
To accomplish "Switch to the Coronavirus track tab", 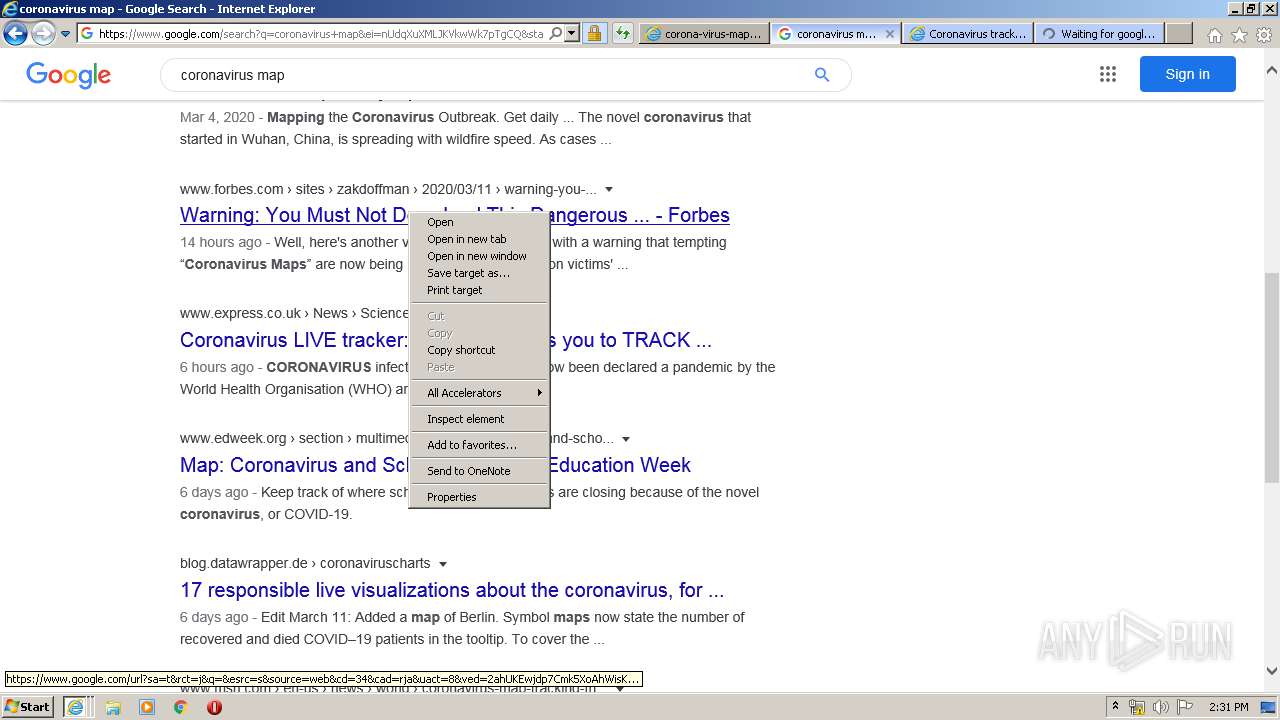I will point(968,33).
